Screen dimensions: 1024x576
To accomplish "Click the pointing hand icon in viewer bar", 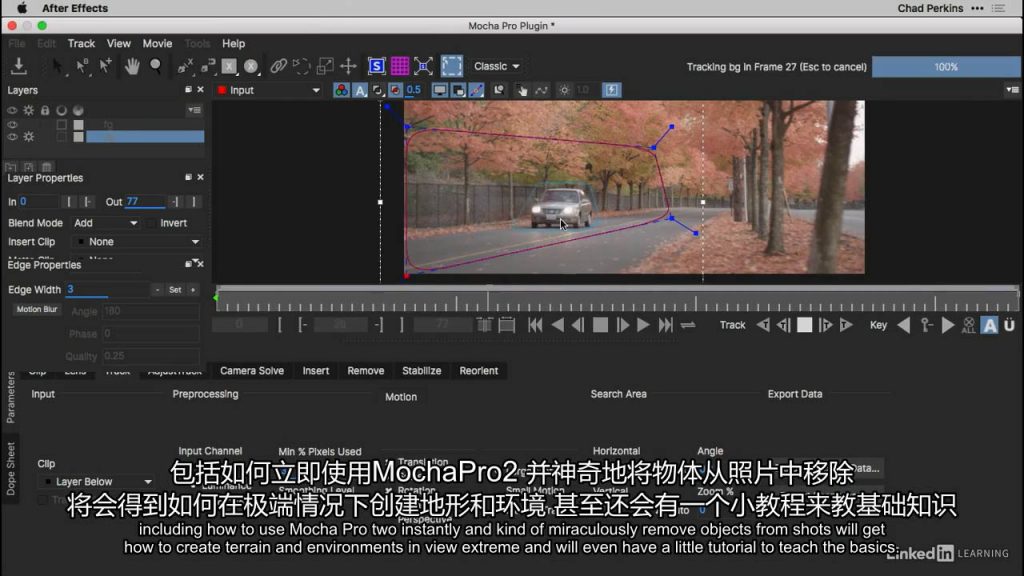I will coord(522,90).
